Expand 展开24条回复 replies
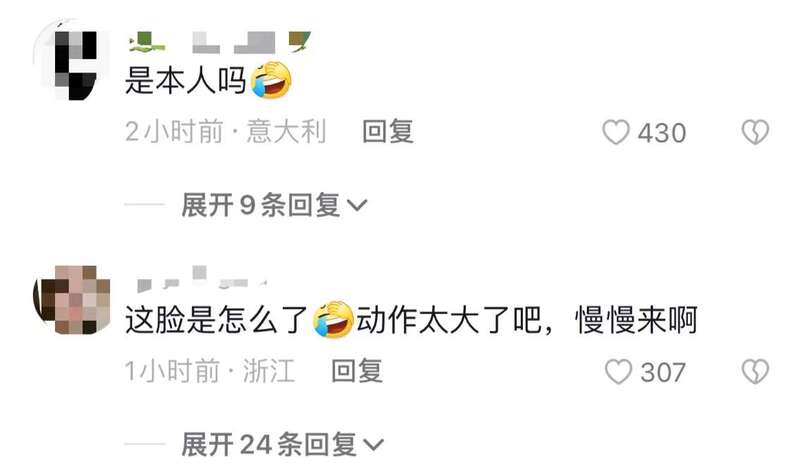This screenshot has height=469, width=800. (x=282, y=445)
